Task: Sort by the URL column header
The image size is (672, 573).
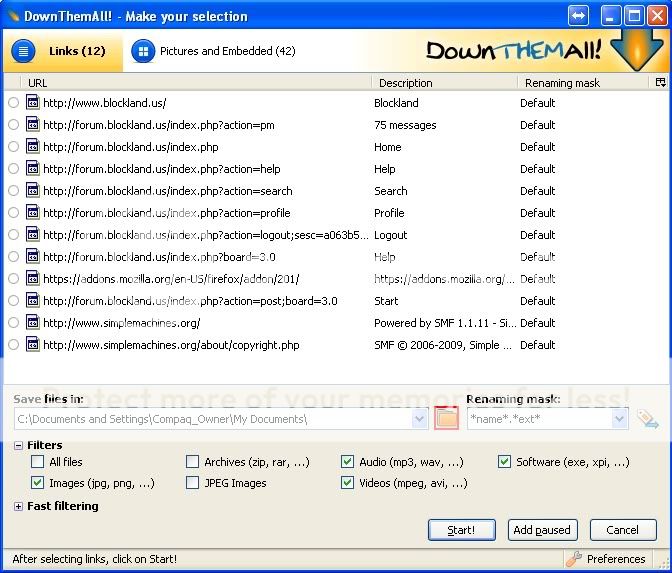Action: [x=195, y=83]
